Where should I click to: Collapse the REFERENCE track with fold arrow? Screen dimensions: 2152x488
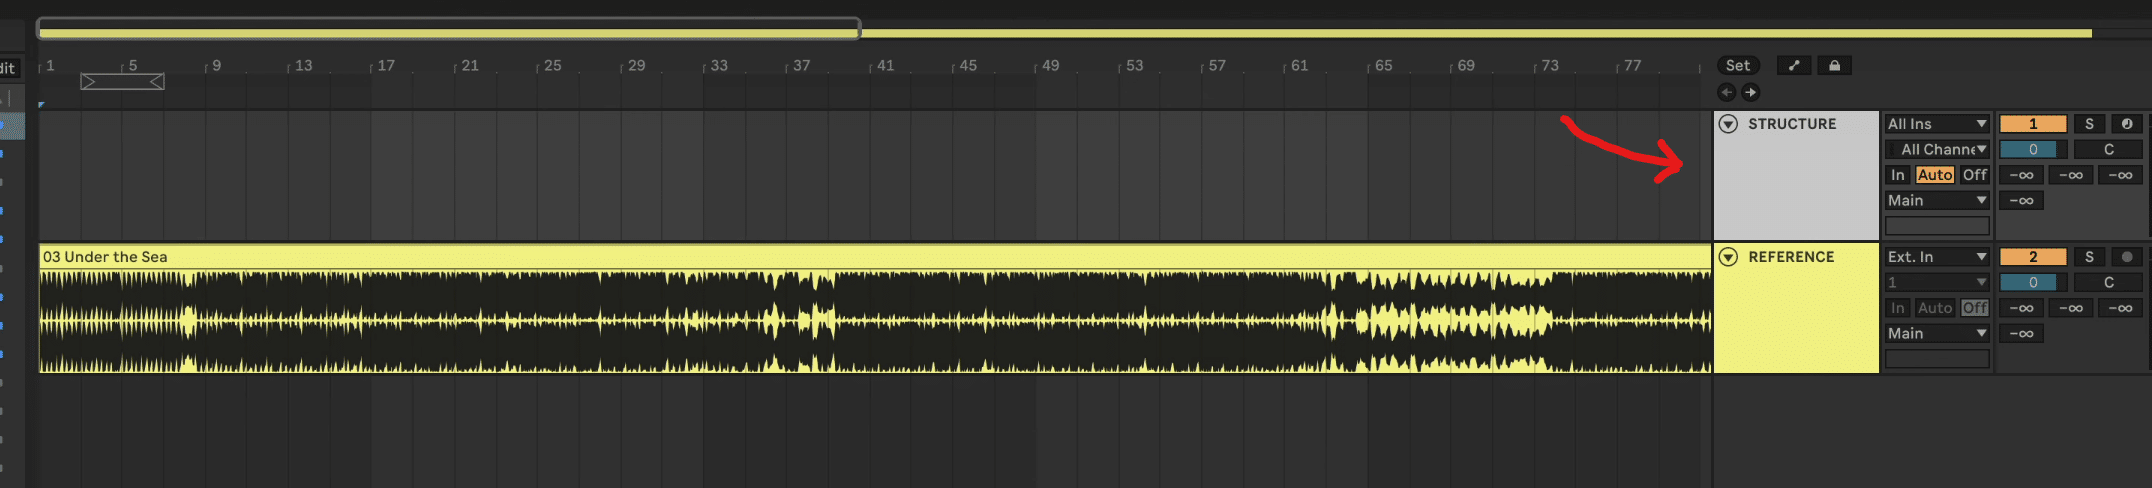[x=1728, y=257]
